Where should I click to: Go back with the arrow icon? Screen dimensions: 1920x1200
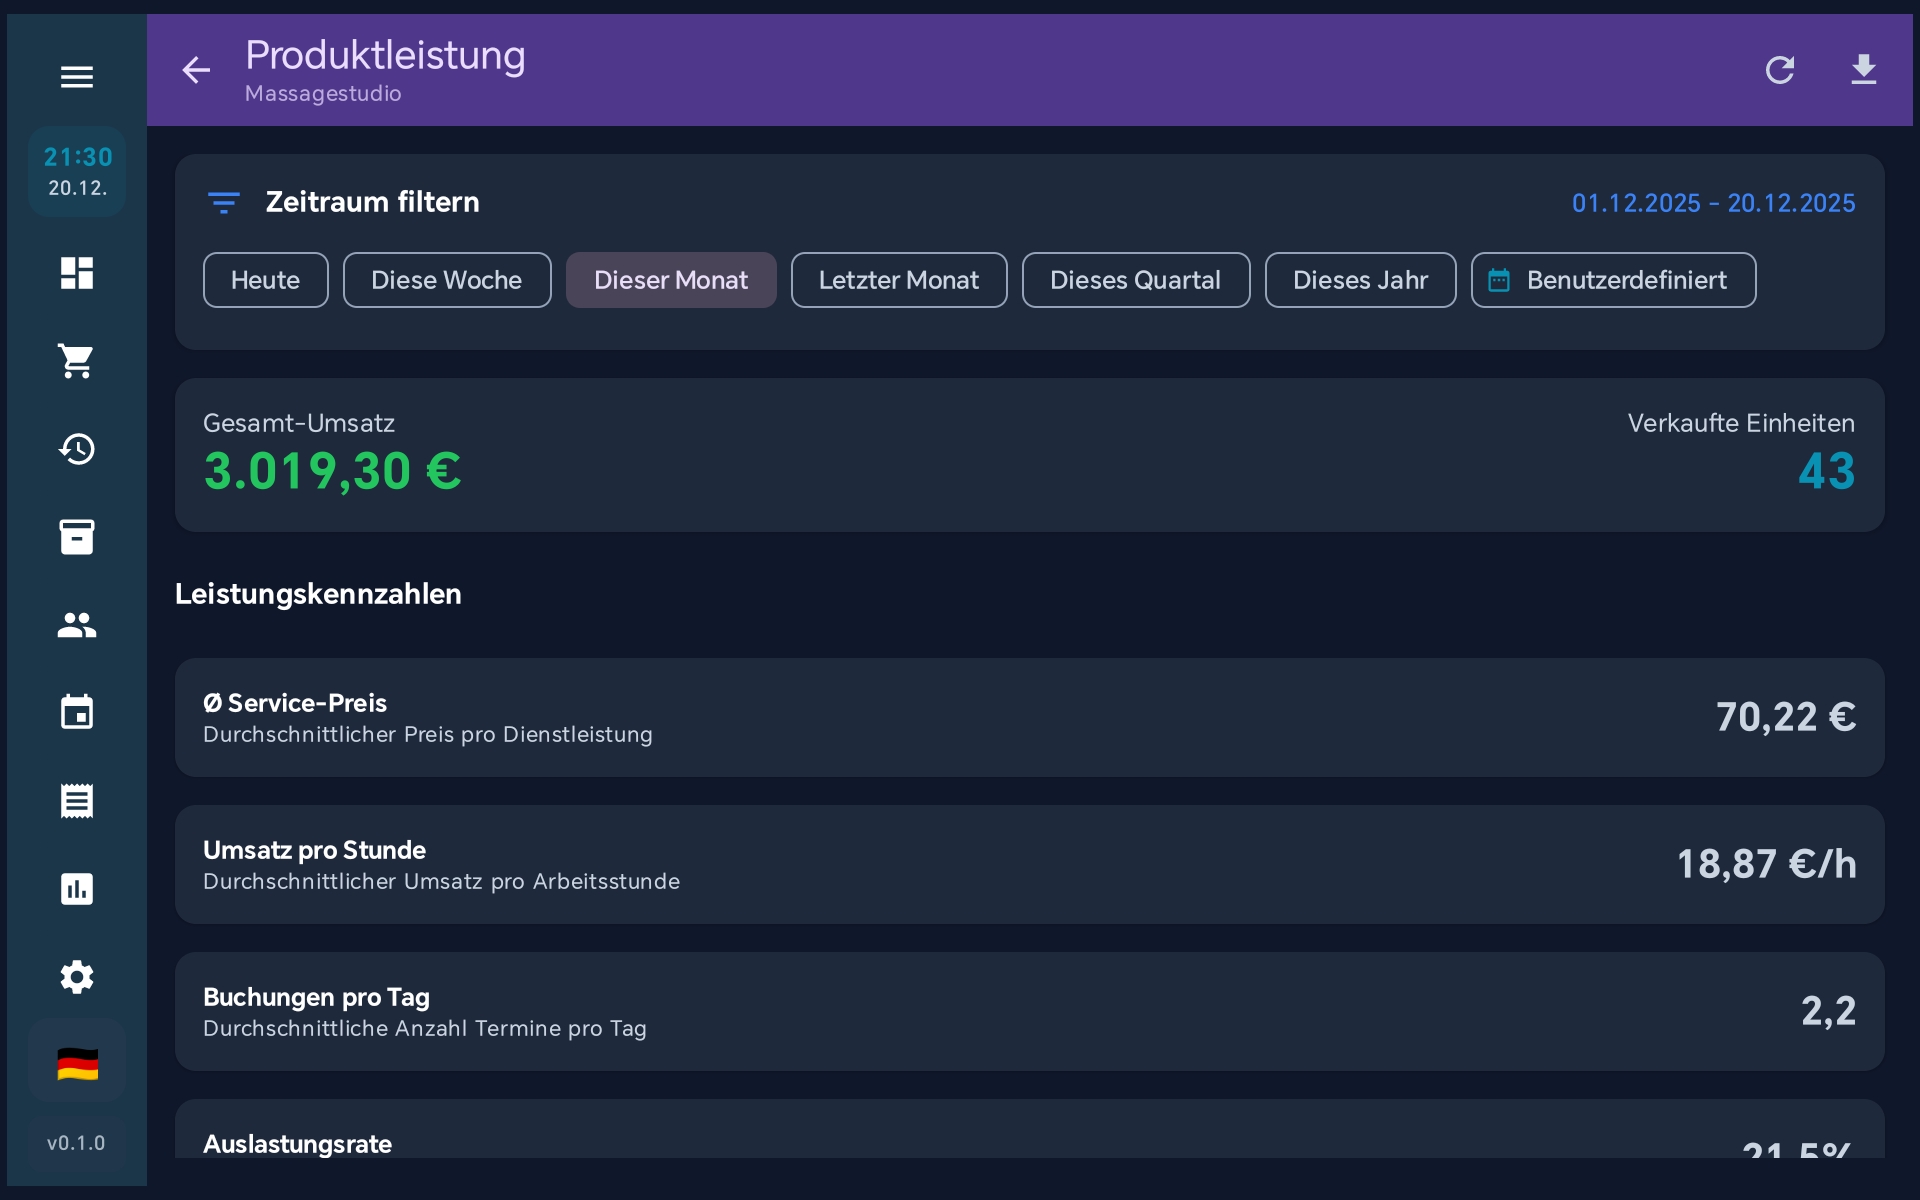tap(196, 70)
